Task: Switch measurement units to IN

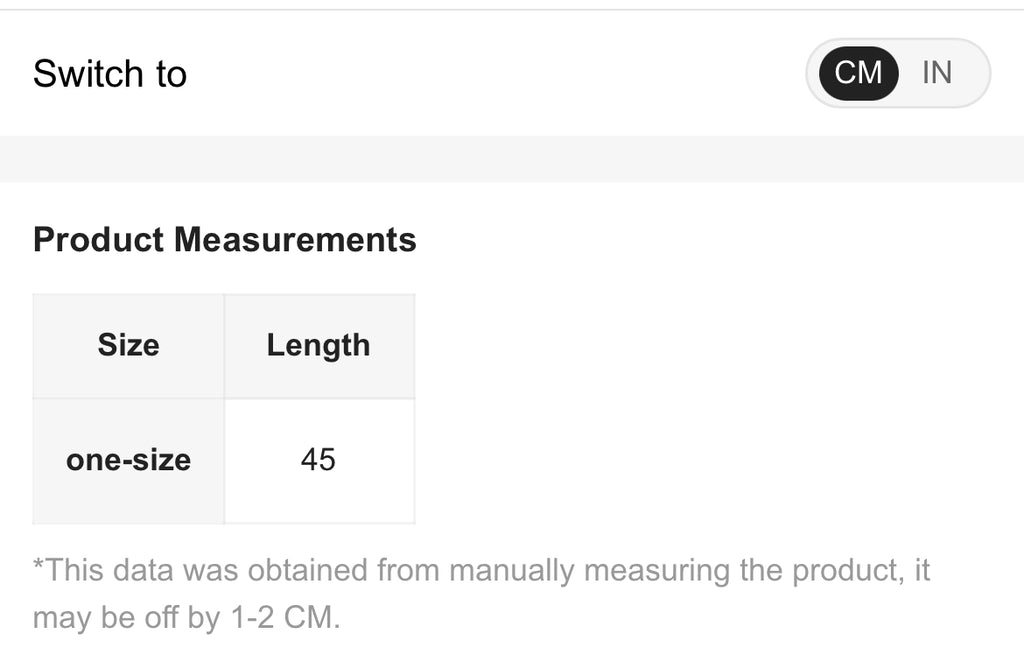Action: [x=937, y=73]
